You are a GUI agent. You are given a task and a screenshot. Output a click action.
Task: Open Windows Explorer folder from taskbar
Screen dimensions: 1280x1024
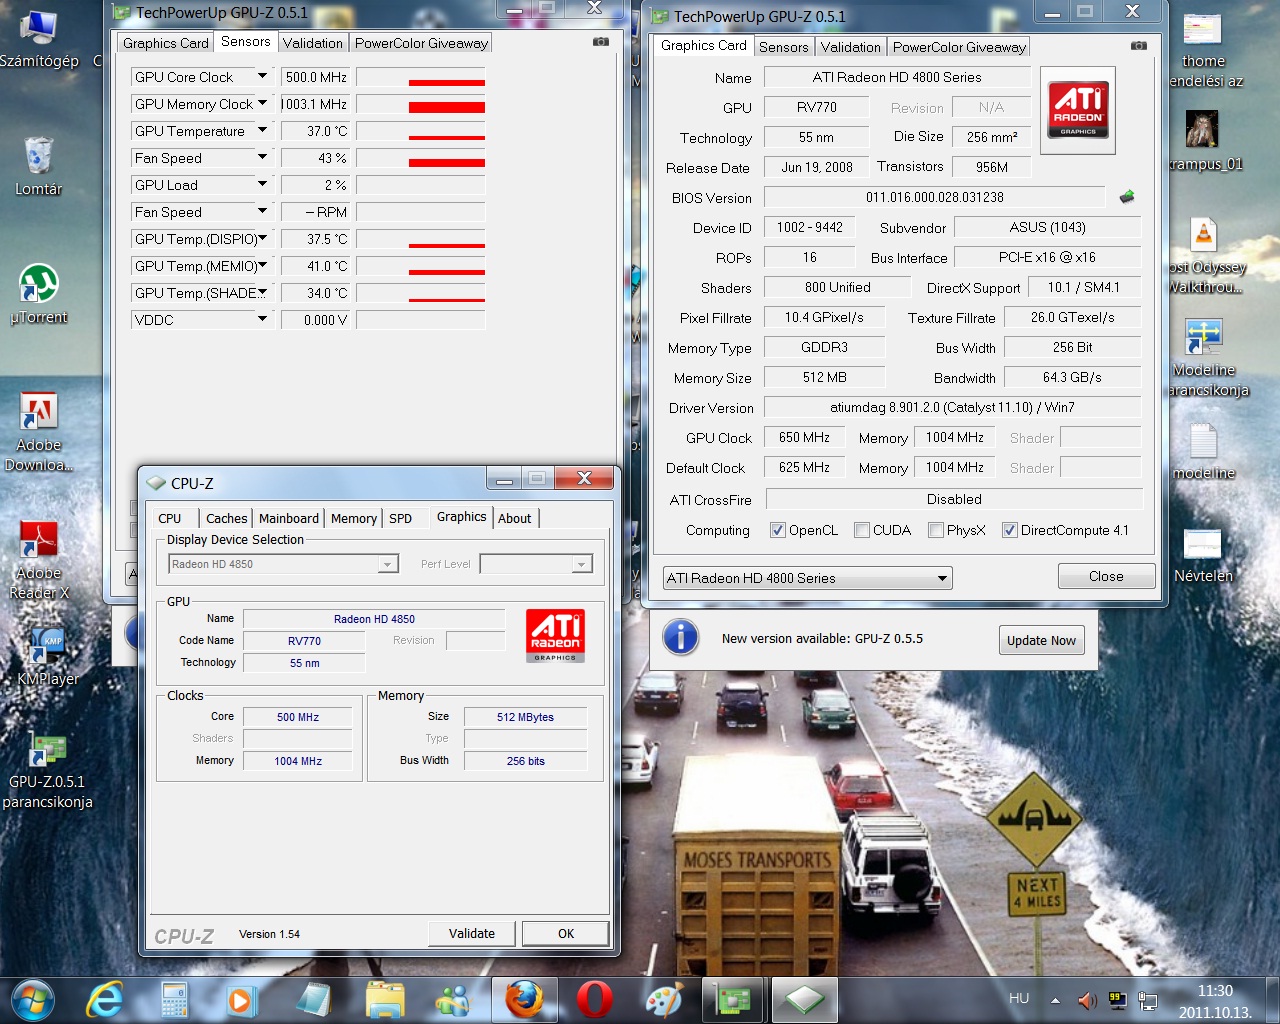point(385,999)
